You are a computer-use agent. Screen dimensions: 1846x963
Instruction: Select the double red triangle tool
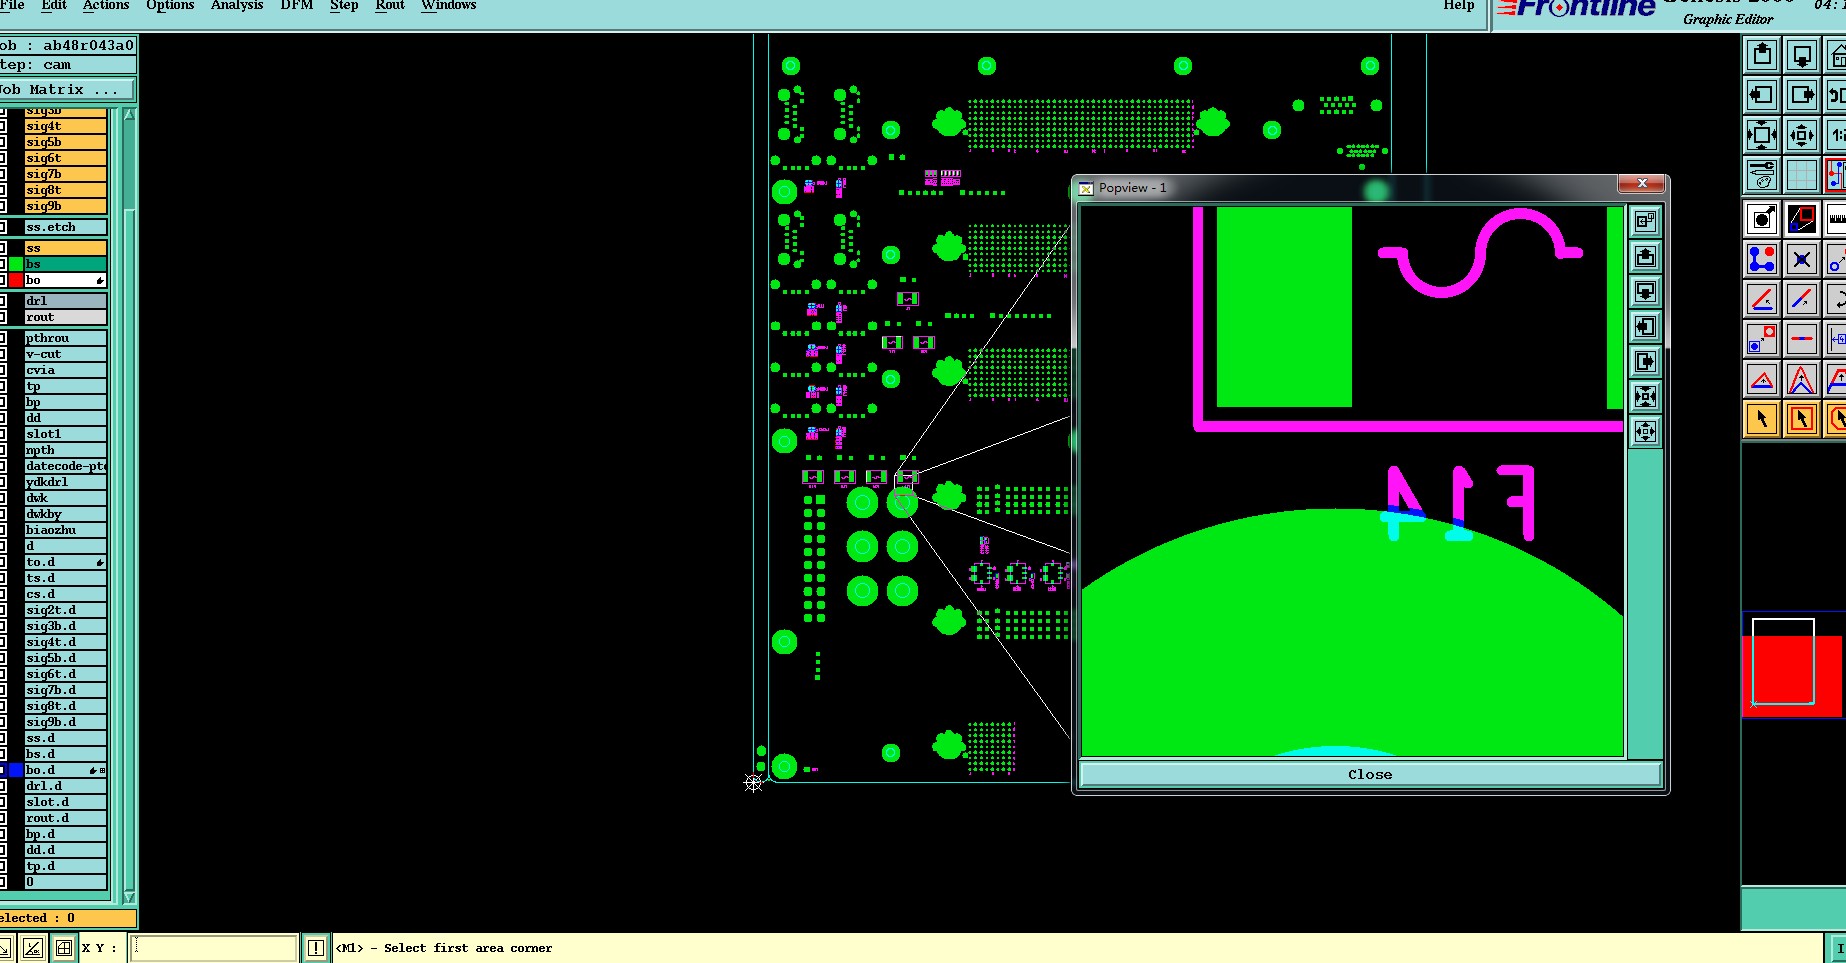click(x=1802, y=379)
